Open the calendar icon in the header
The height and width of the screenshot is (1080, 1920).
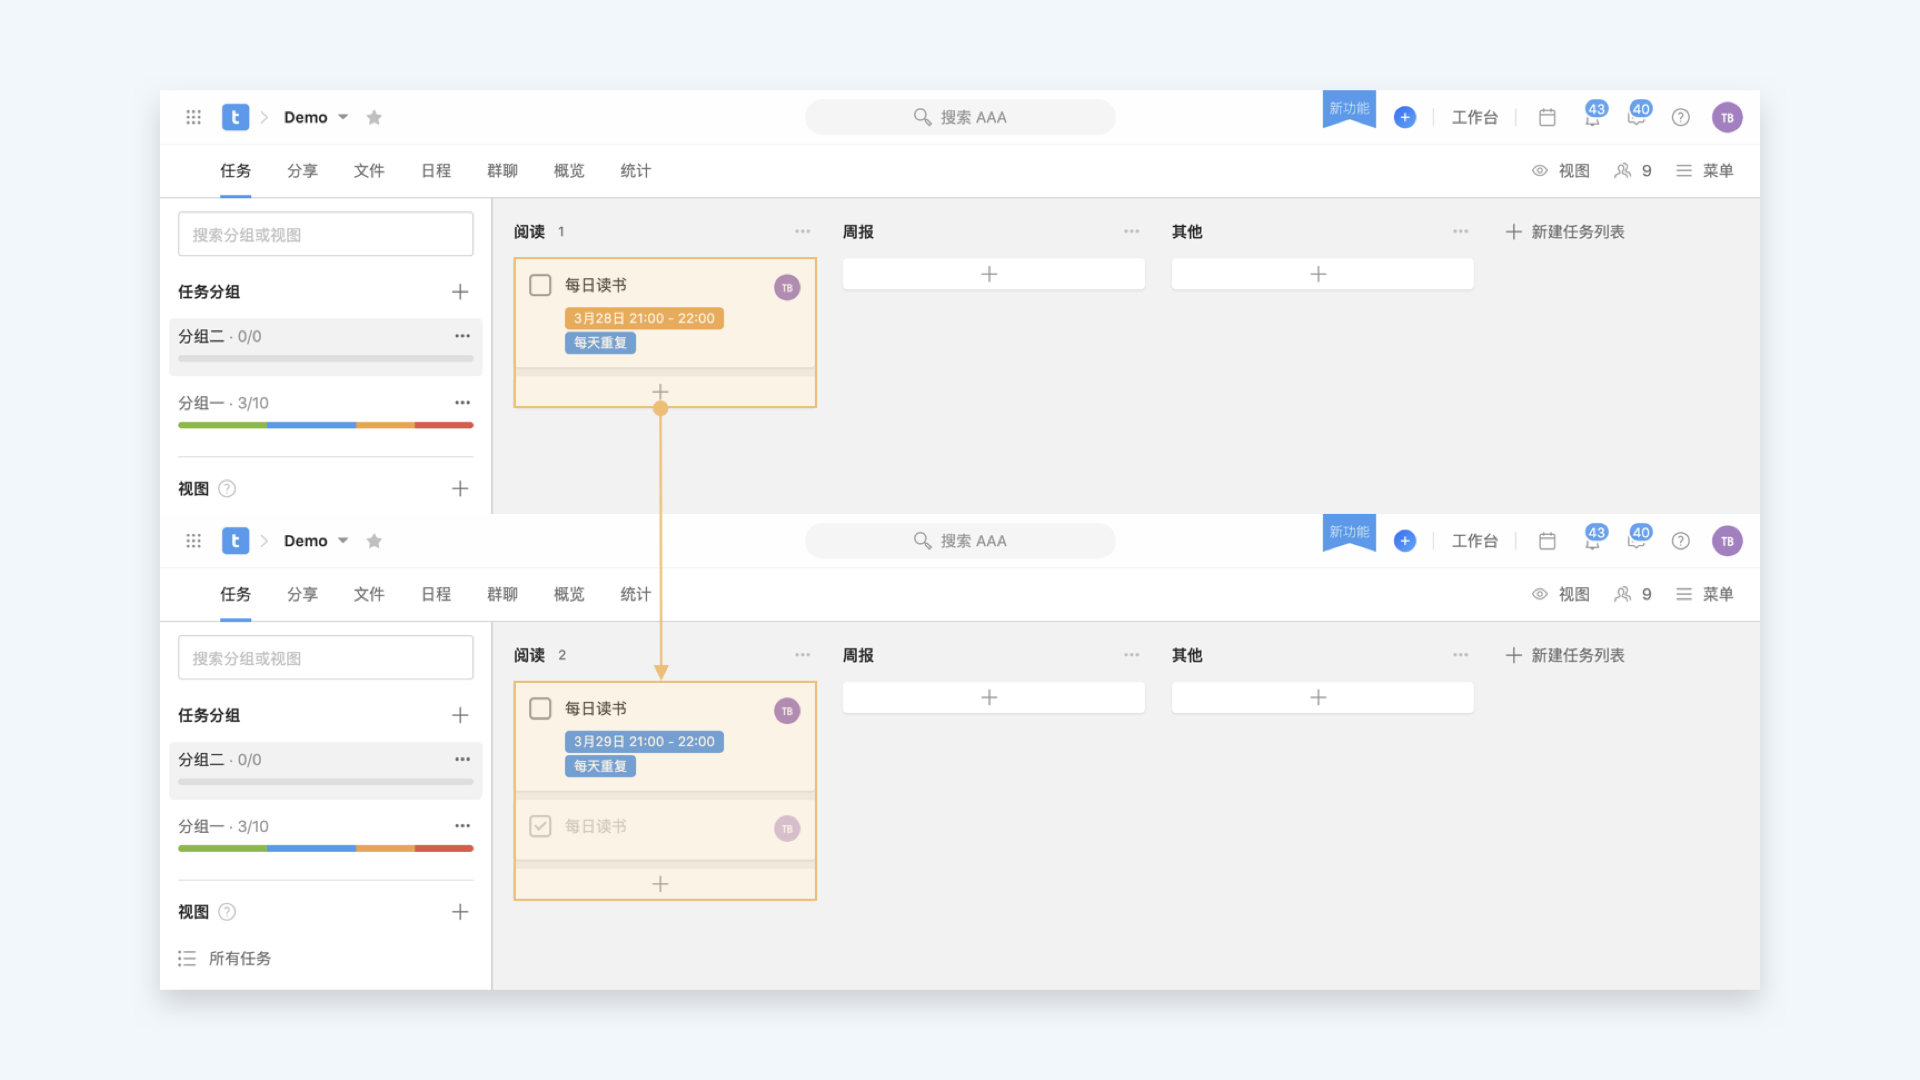pos(1547,117)
